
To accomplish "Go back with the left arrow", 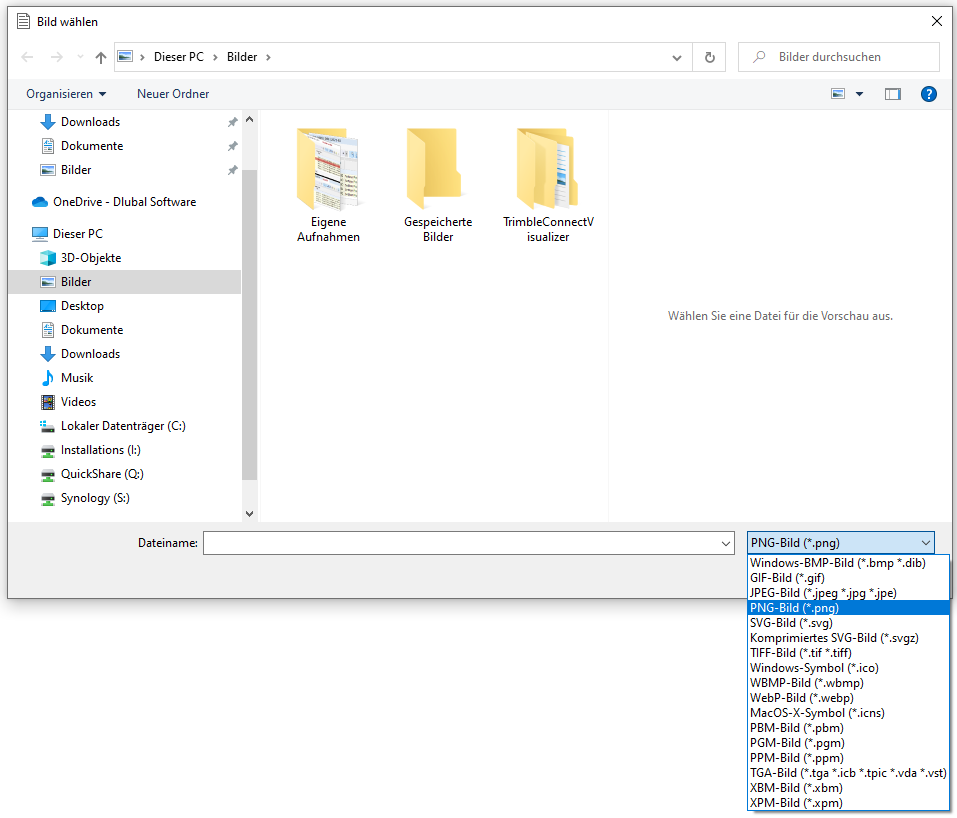I will (x=27, y=57).
